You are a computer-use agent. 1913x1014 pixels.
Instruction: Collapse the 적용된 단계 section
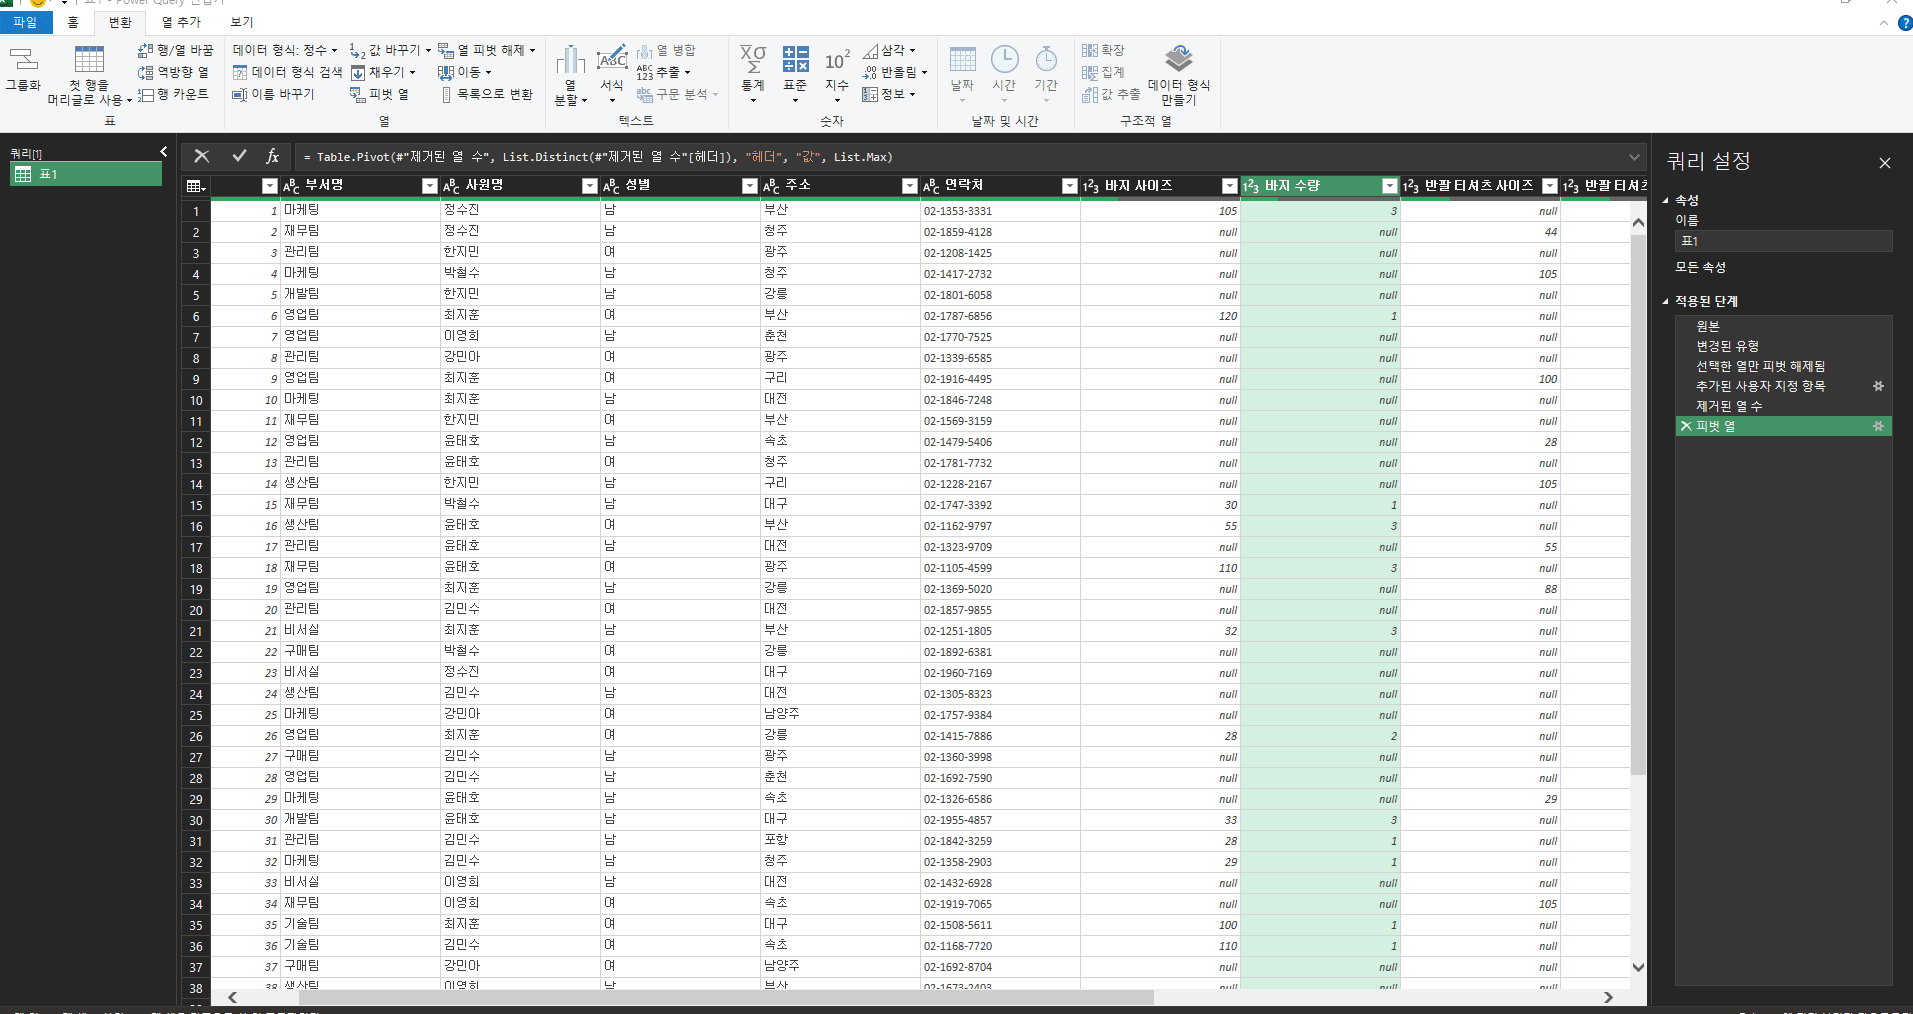tap(1666, 301)
